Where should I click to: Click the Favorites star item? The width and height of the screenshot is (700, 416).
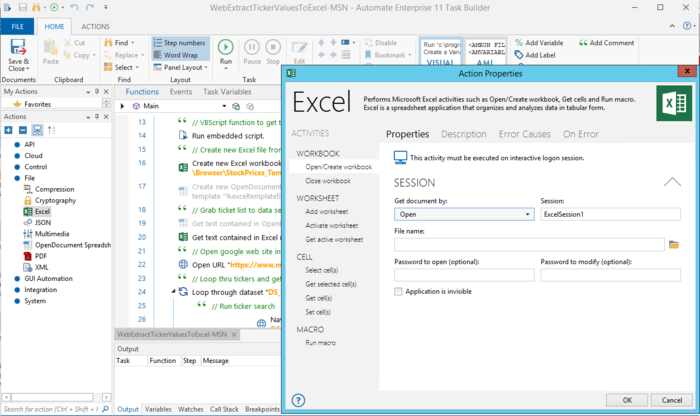32,104
